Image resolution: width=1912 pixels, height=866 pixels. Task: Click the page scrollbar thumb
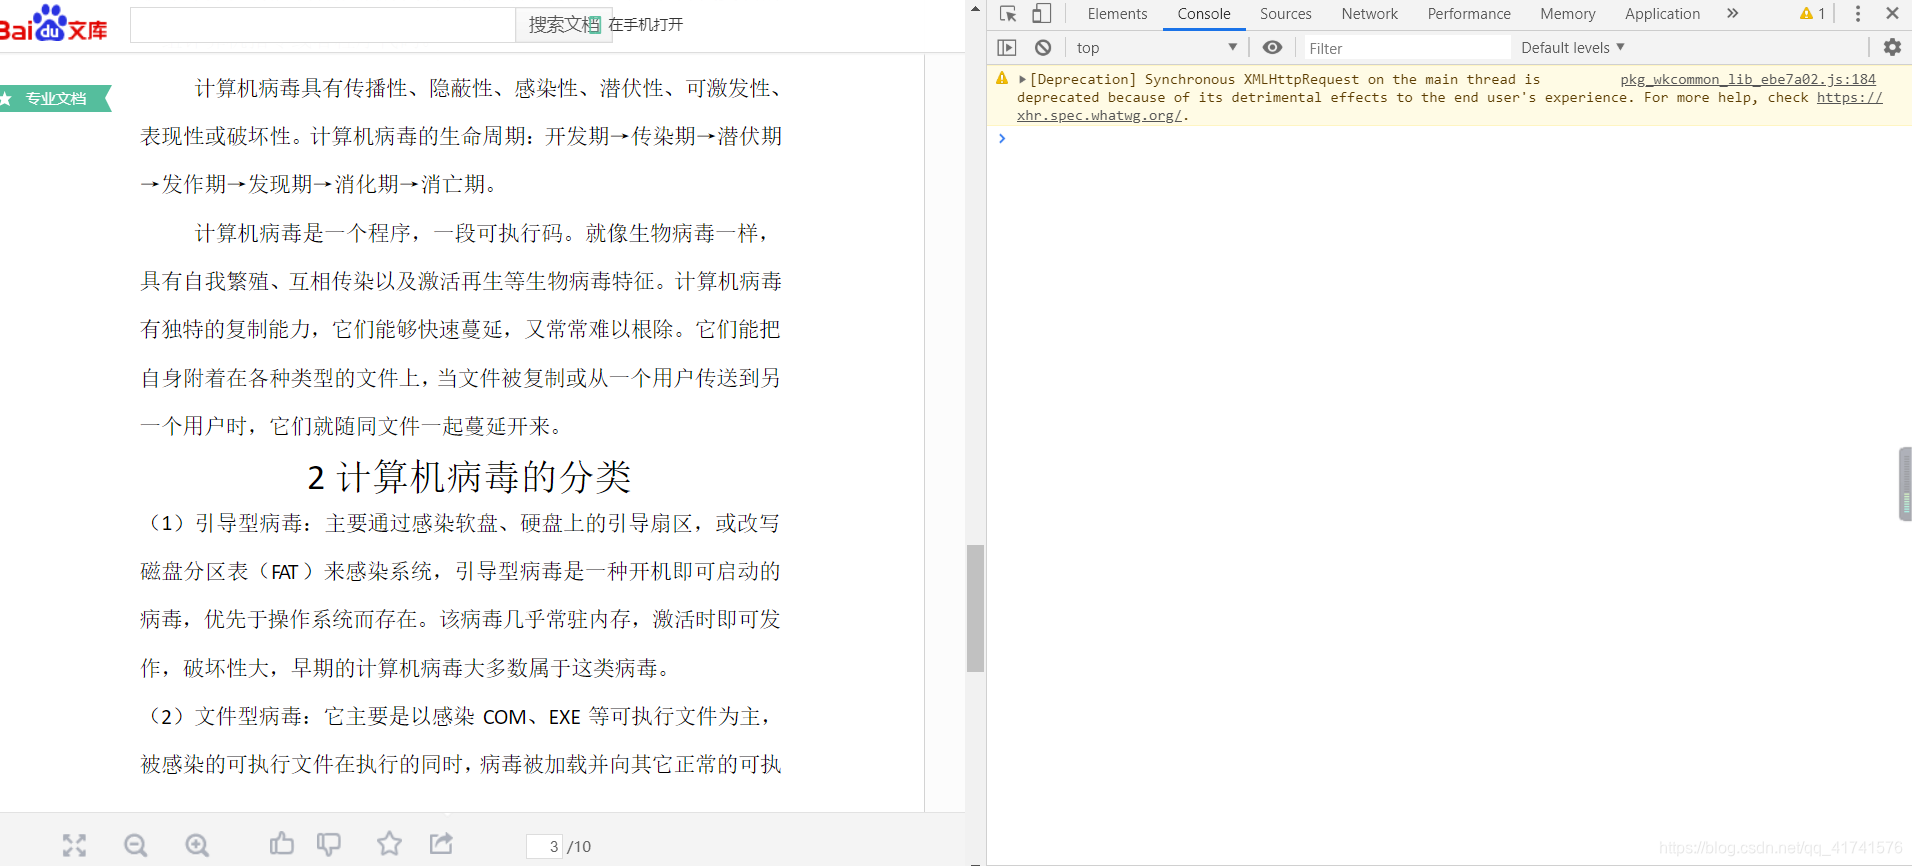coord(976,608)
